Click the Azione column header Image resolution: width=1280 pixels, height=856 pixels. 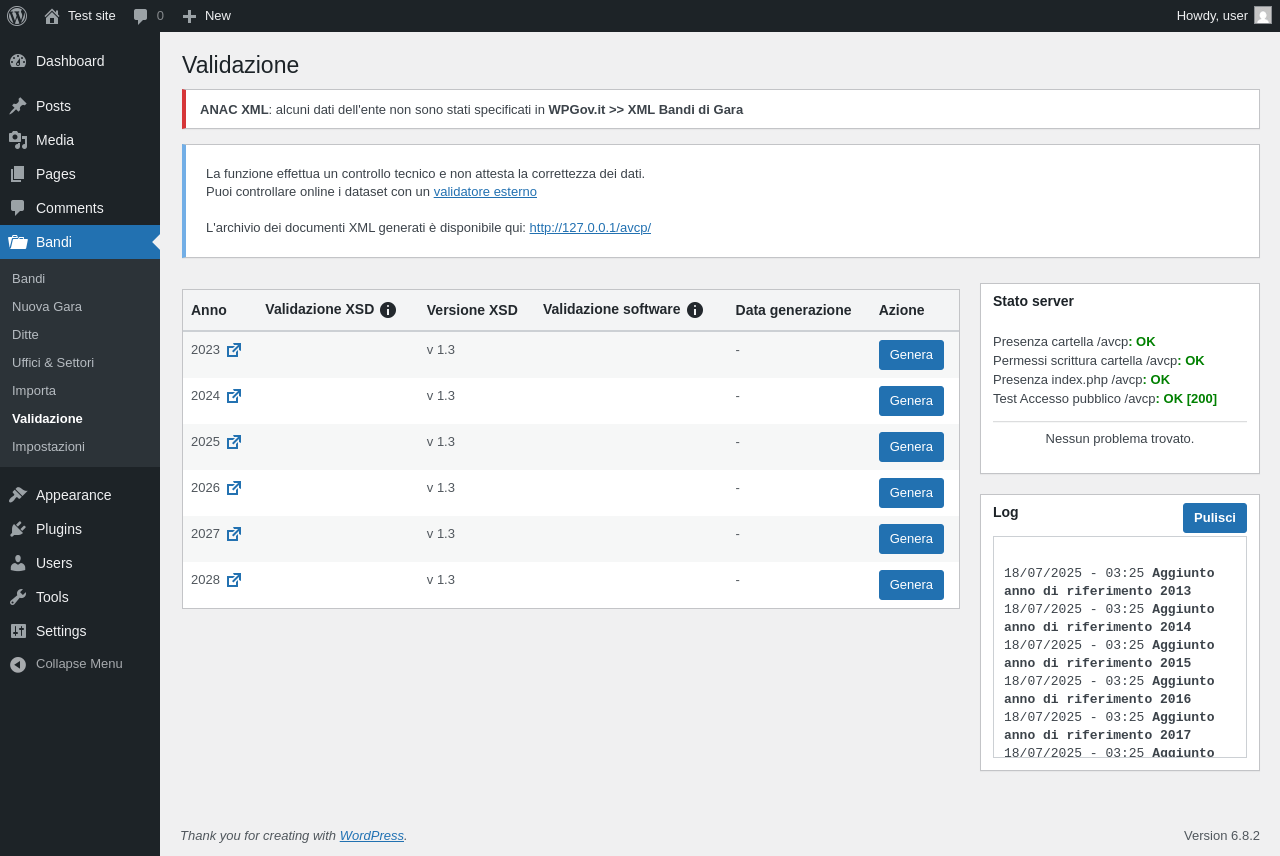902,310
